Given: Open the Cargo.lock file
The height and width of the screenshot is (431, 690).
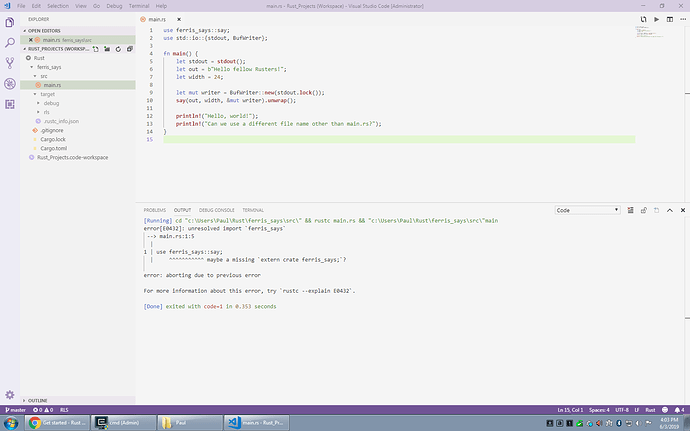Looking at the screenshot, I should point(53,139).
